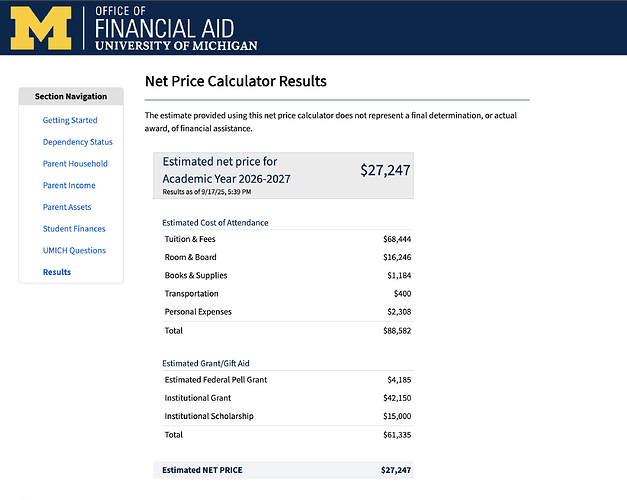Click the $27,247 estimated net price amount
Screen dimensions: 627x500
coord(385,170)
